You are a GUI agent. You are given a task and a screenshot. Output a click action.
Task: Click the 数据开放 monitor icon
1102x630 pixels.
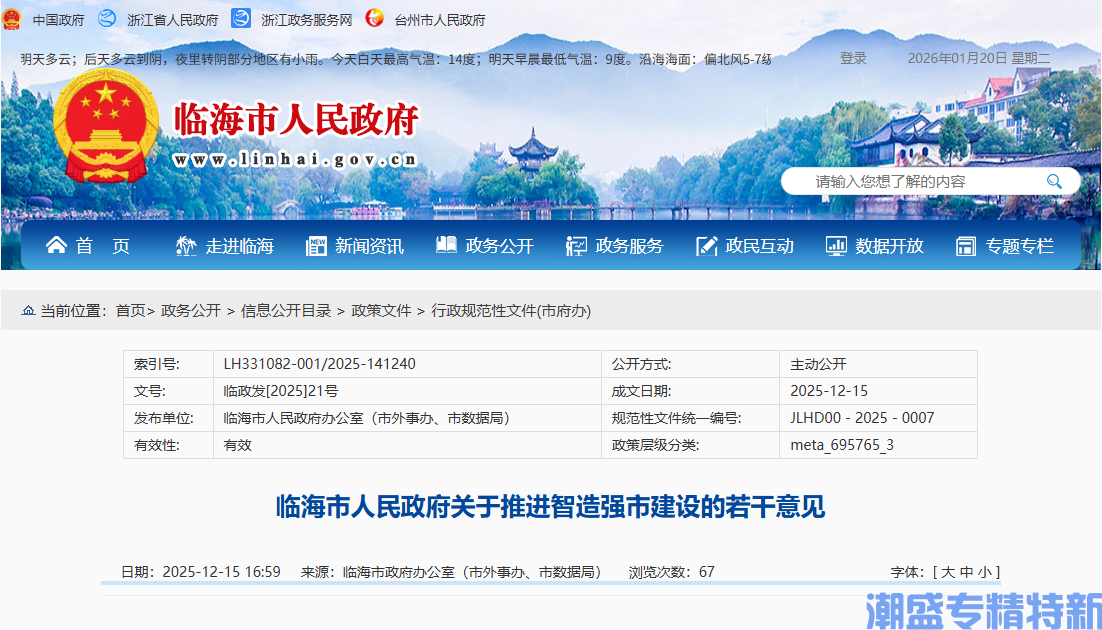pos(834,245)
